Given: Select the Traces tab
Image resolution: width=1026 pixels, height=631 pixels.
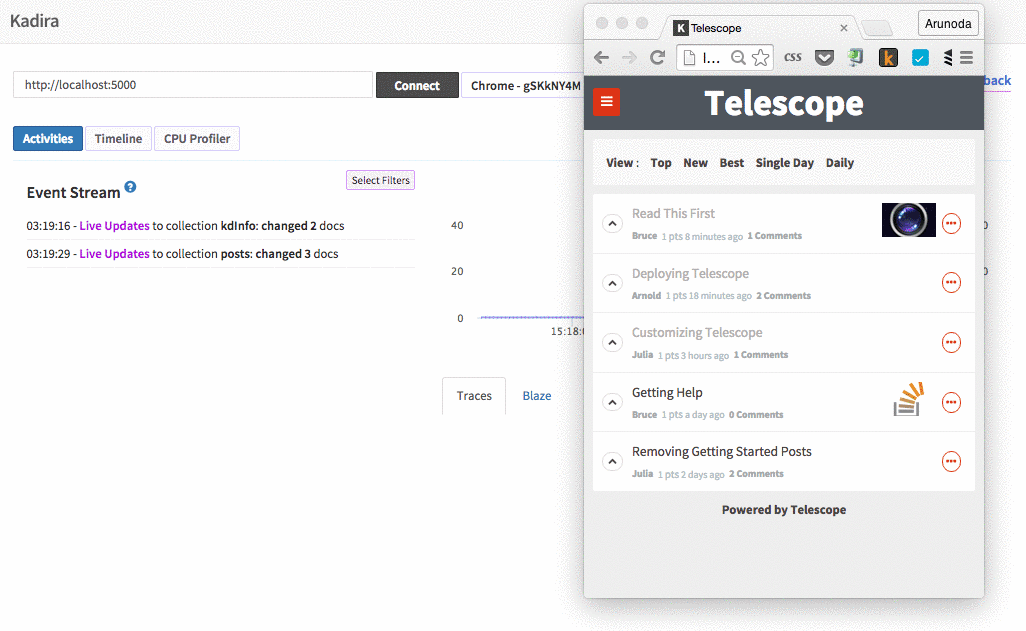Looking at the screenshot, I should click(474, 395).
